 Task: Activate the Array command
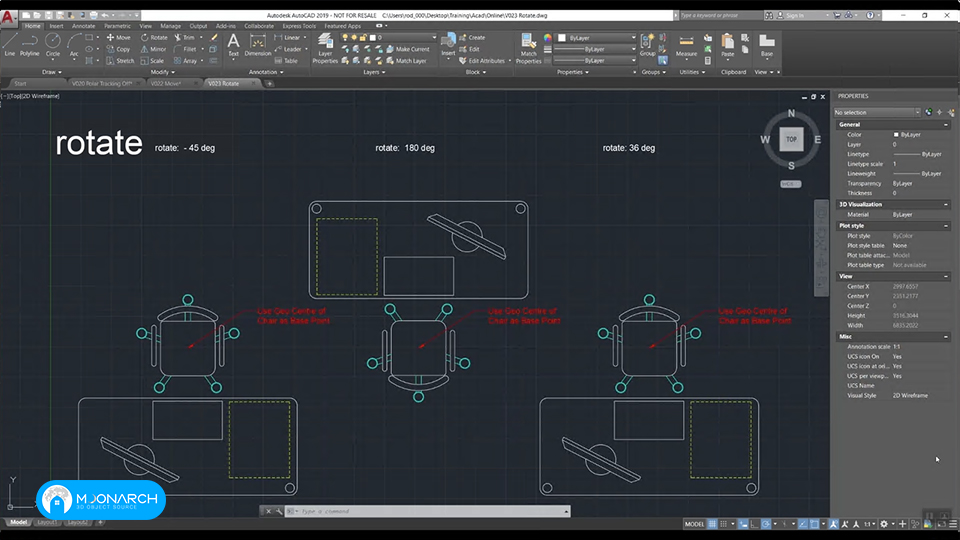[x=186, y=61]
